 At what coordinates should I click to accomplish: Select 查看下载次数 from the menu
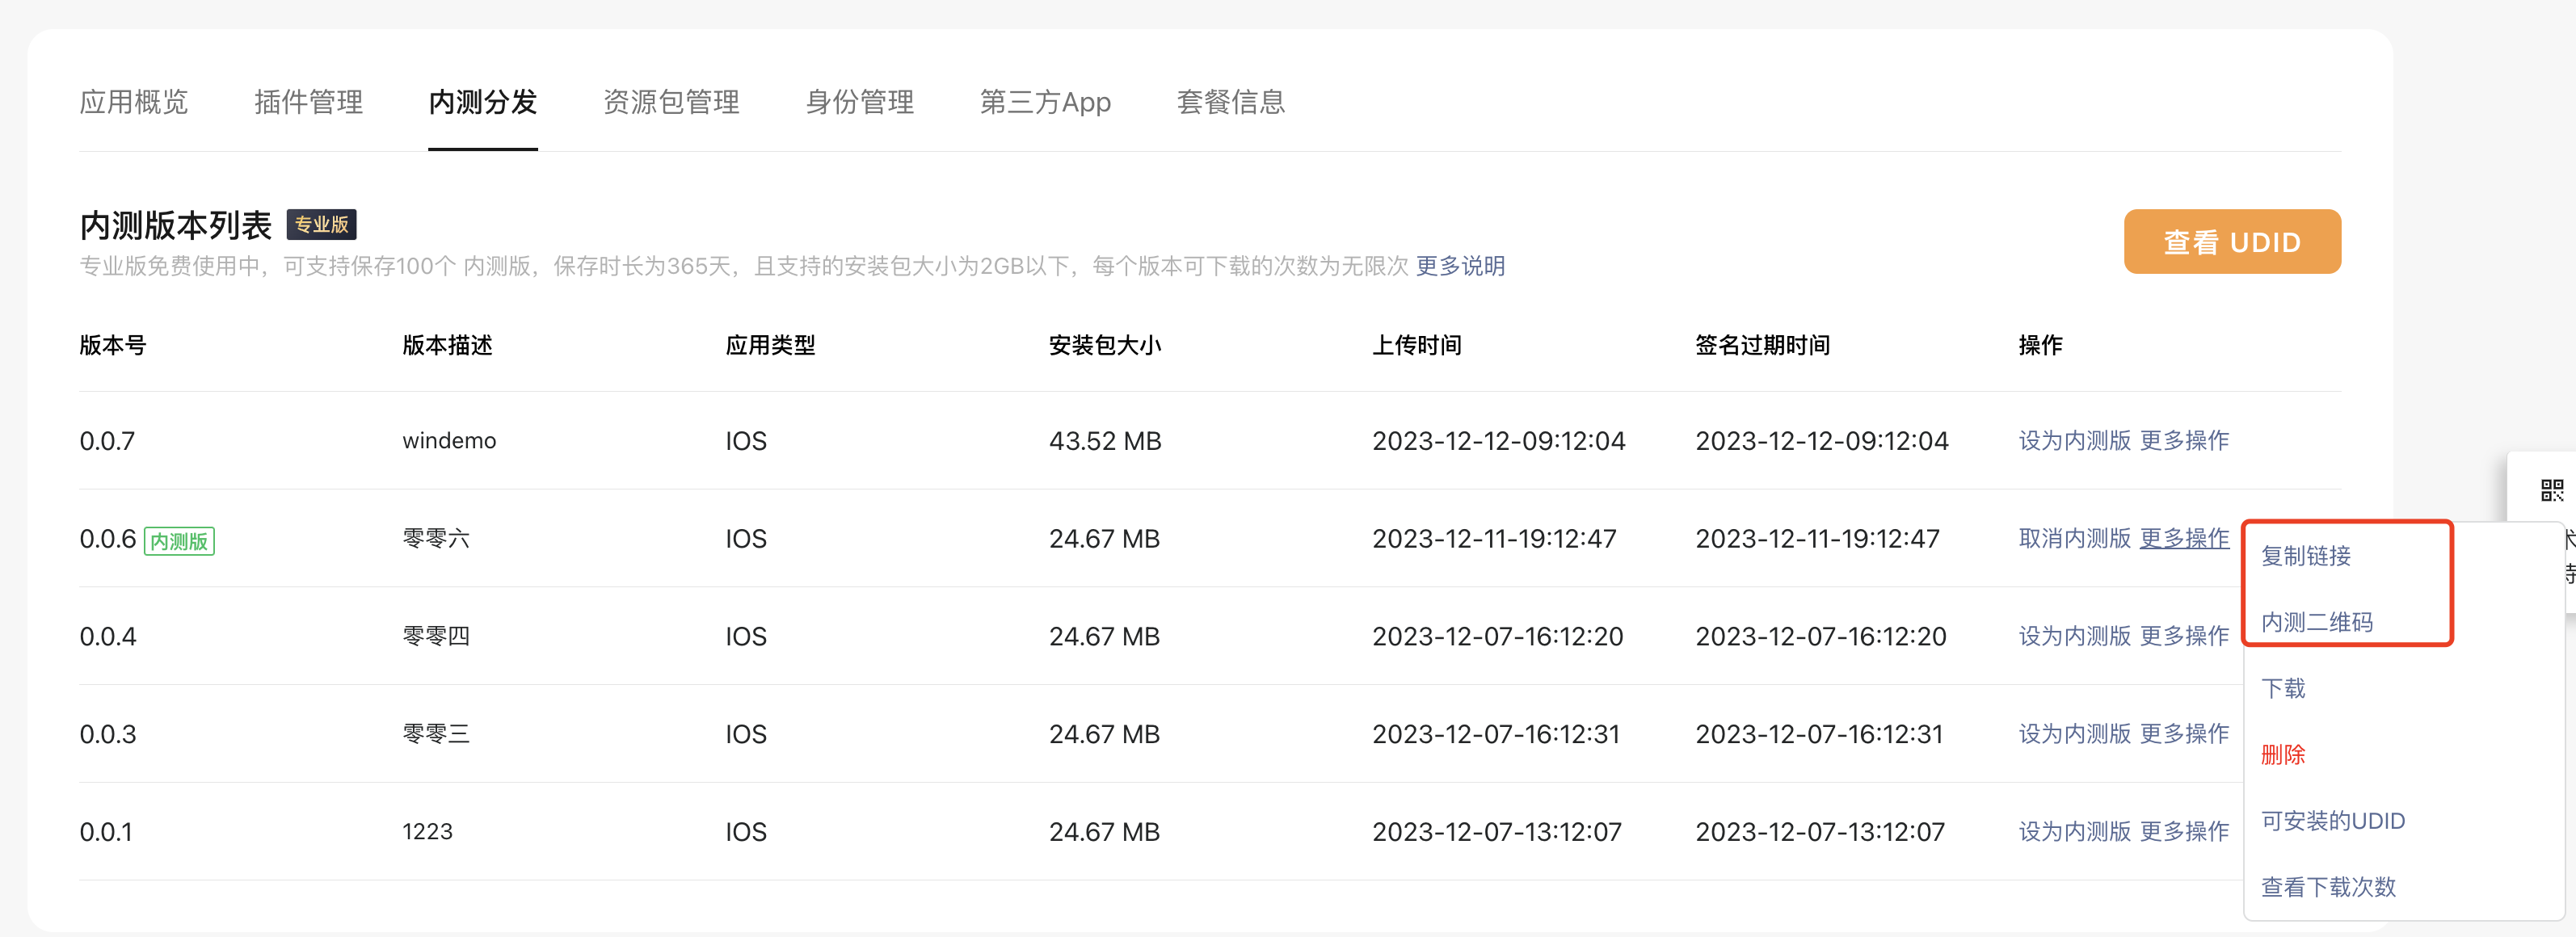pos(2328,887)
